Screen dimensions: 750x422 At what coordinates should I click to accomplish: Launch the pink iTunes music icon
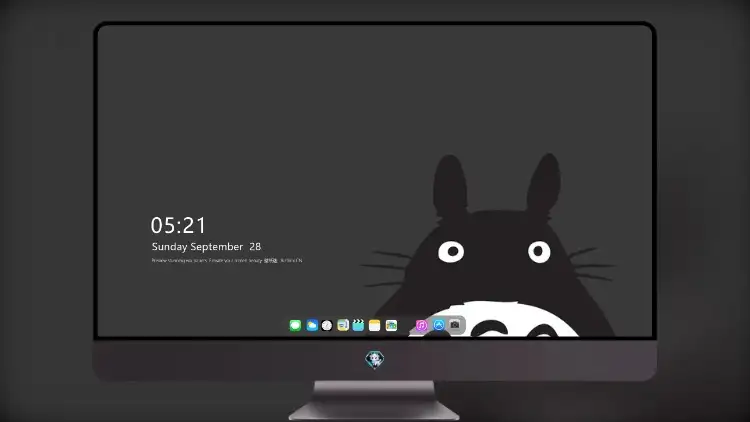click(421, 325)
